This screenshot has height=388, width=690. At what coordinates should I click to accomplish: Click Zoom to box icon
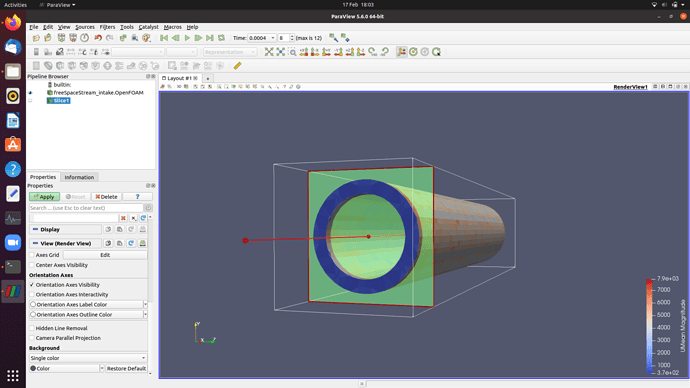[292, 52]
